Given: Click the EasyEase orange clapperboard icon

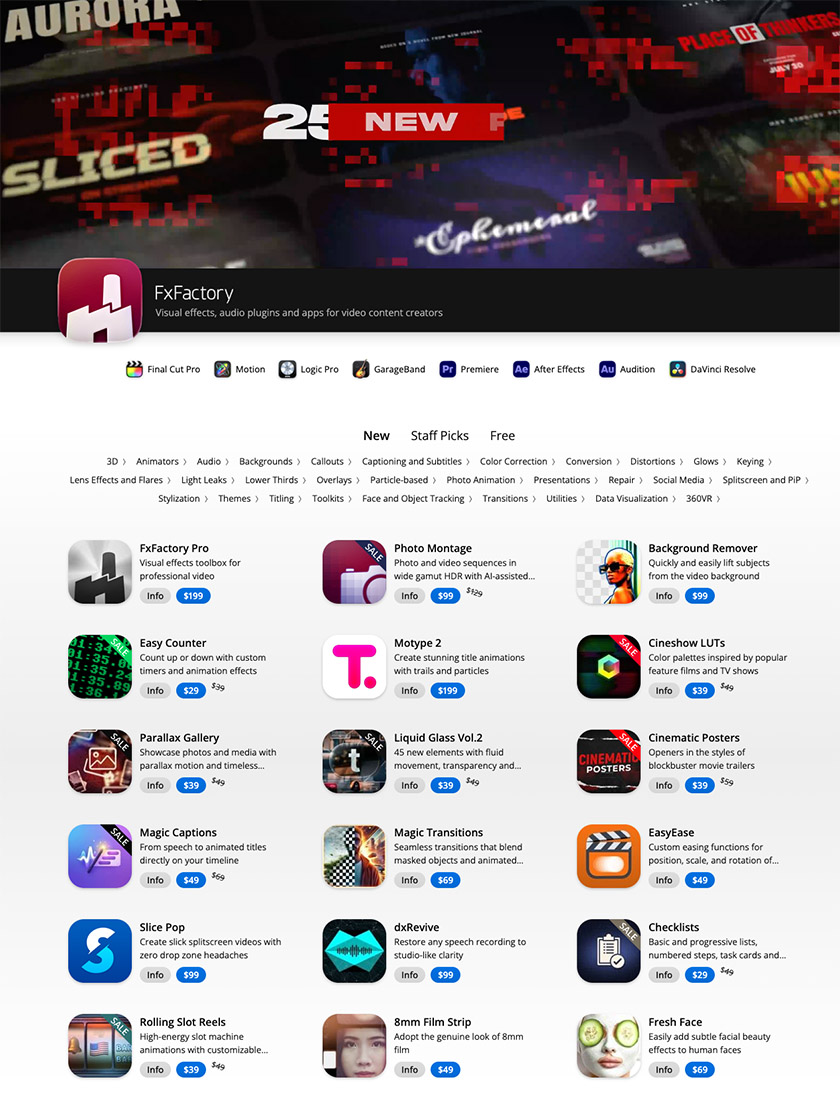Looking at the screenshot, I should click(x=609, y=856).
